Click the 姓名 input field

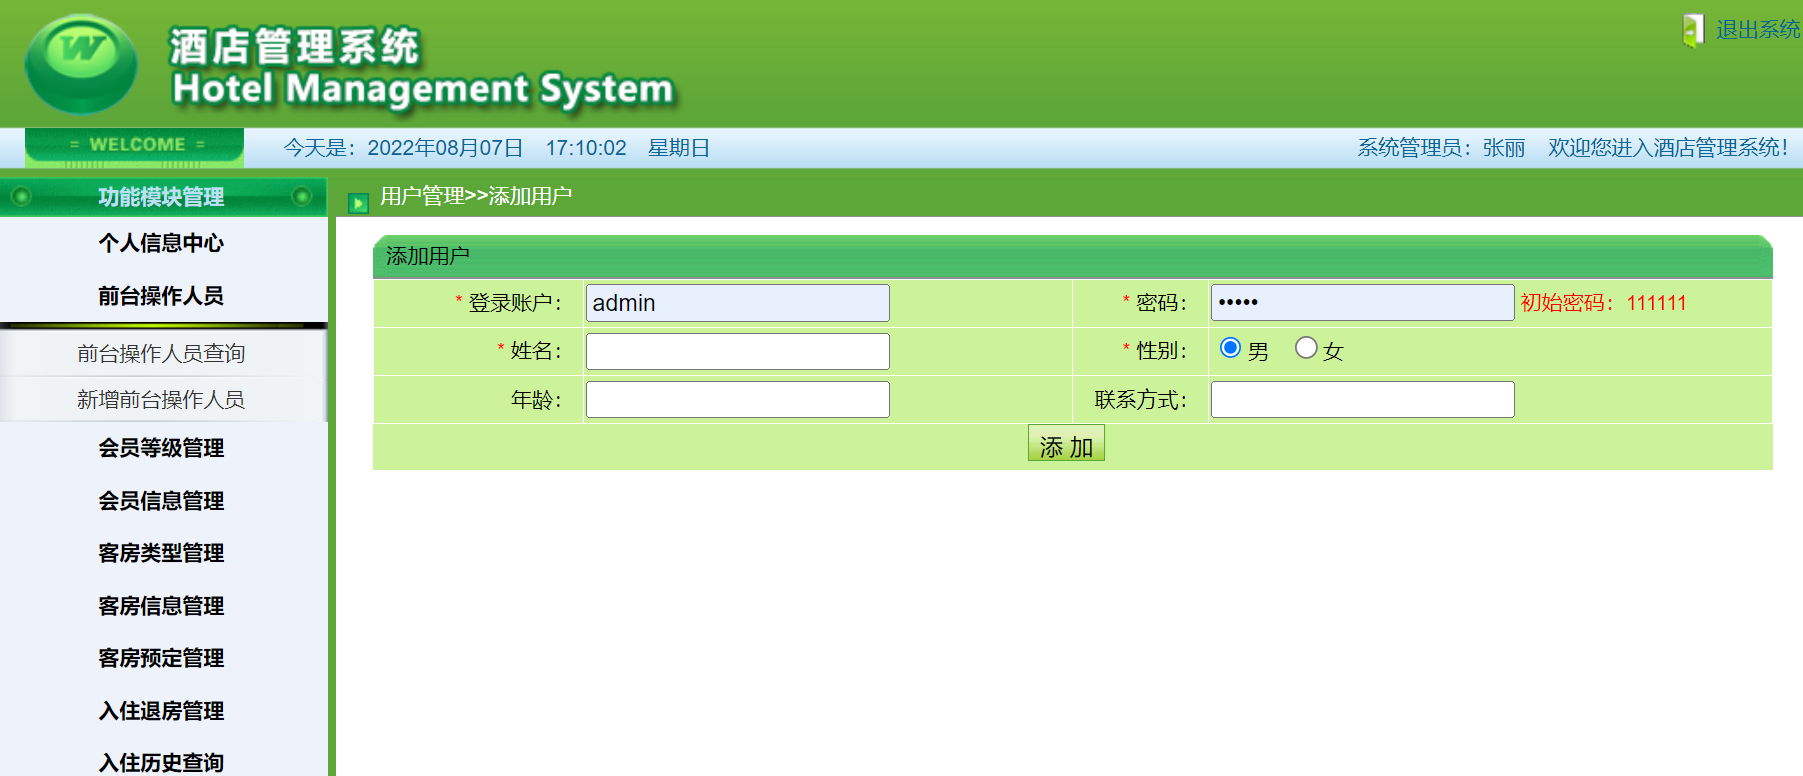pyautogui.click(x=737, y=351)
